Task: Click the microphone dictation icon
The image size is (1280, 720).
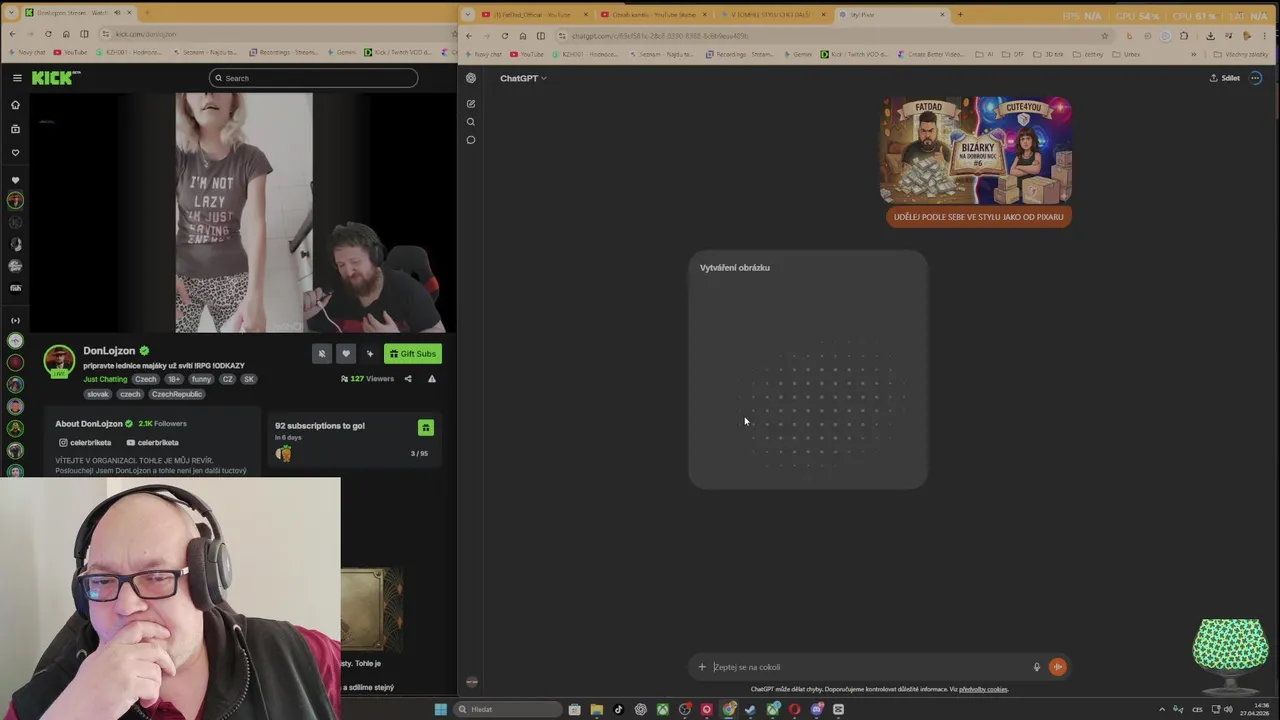Action: [1037, 667]
